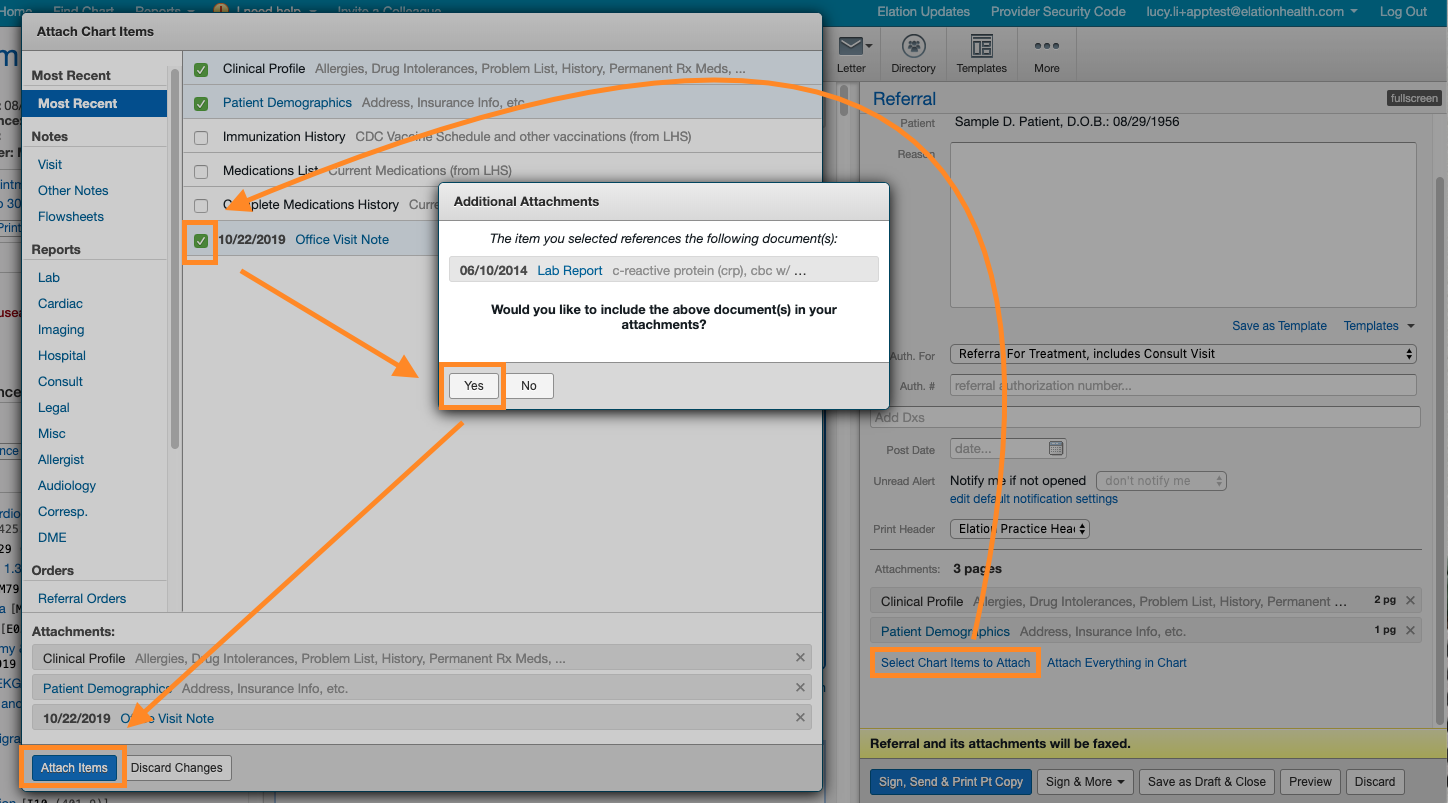Click the Preview button
This screenshot has width=1448, height=803.
click(x=1311, y=782)
